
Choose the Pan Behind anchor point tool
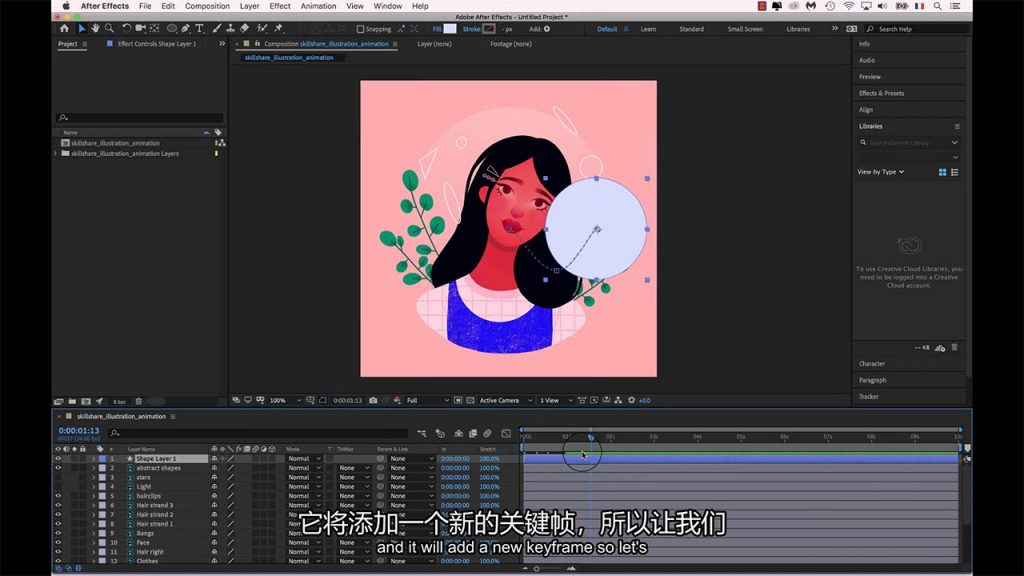pos(155,29)
